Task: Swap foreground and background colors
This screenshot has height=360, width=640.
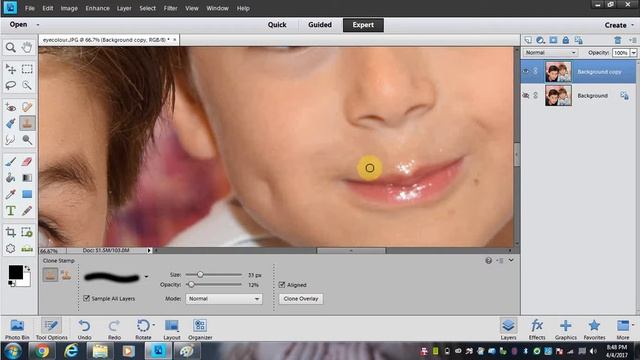Action: coord(27,268)
